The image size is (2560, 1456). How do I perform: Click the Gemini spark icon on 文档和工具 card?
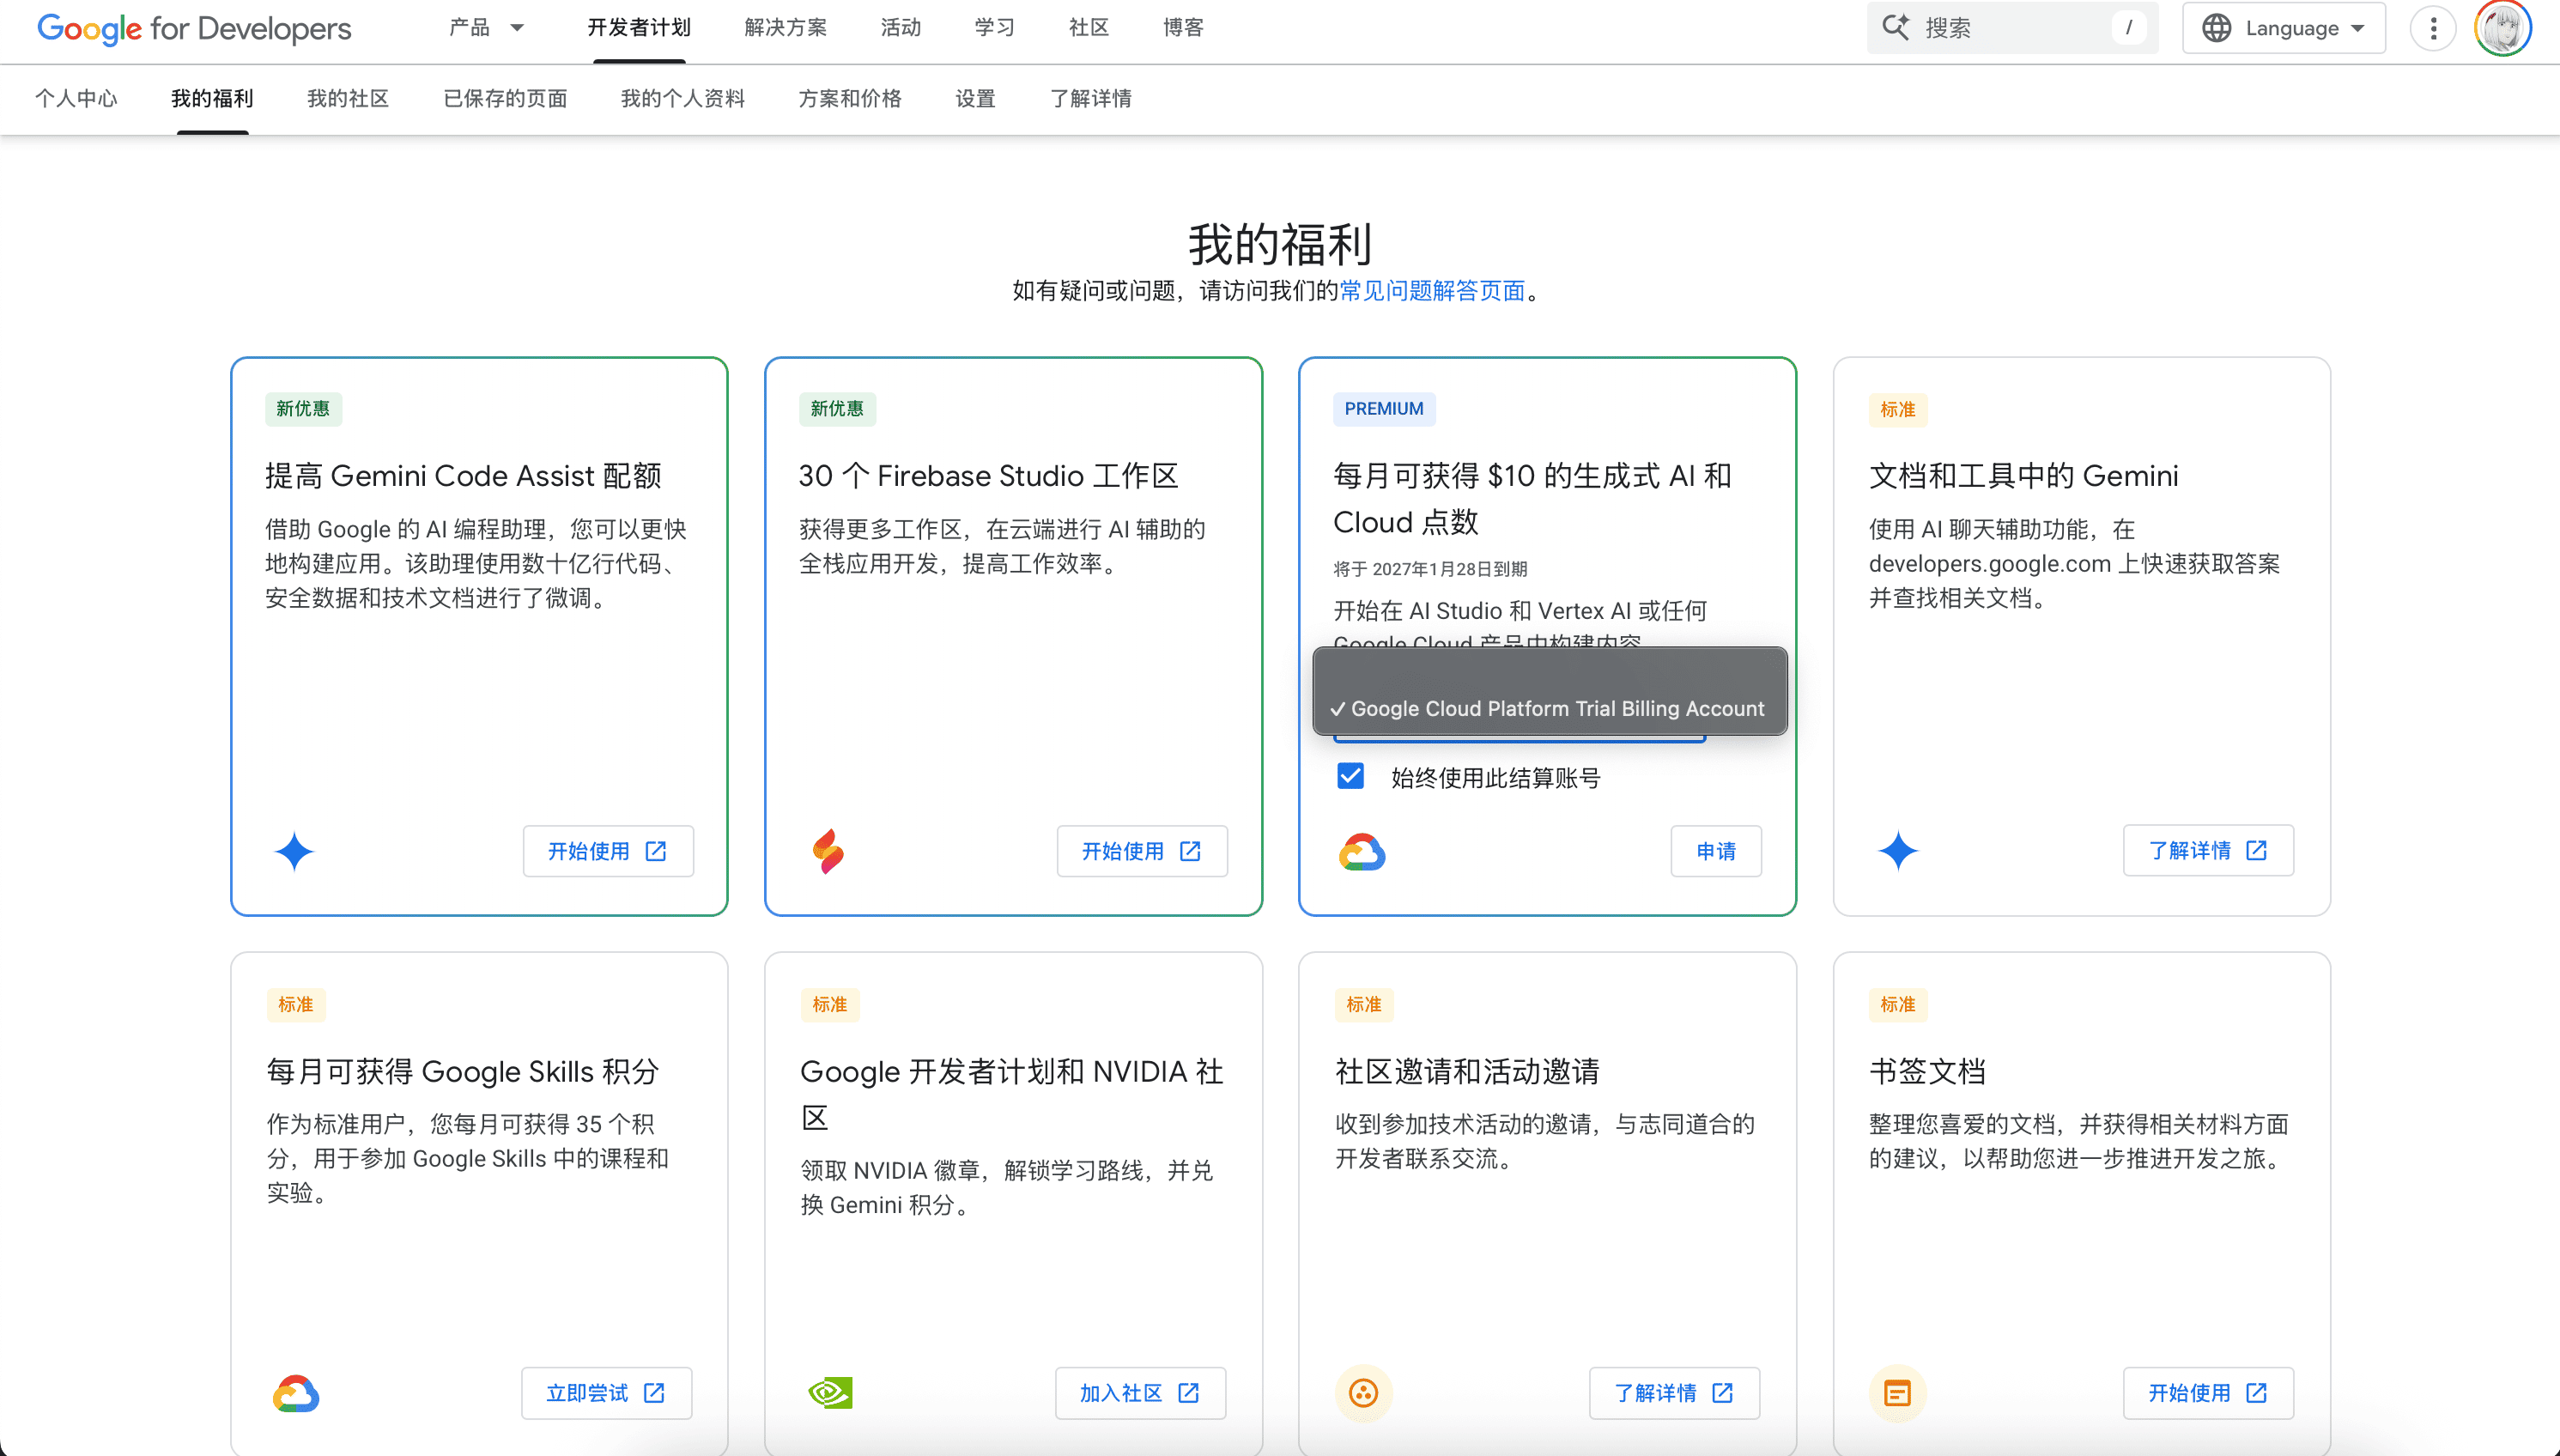(x=1897, y=851)
